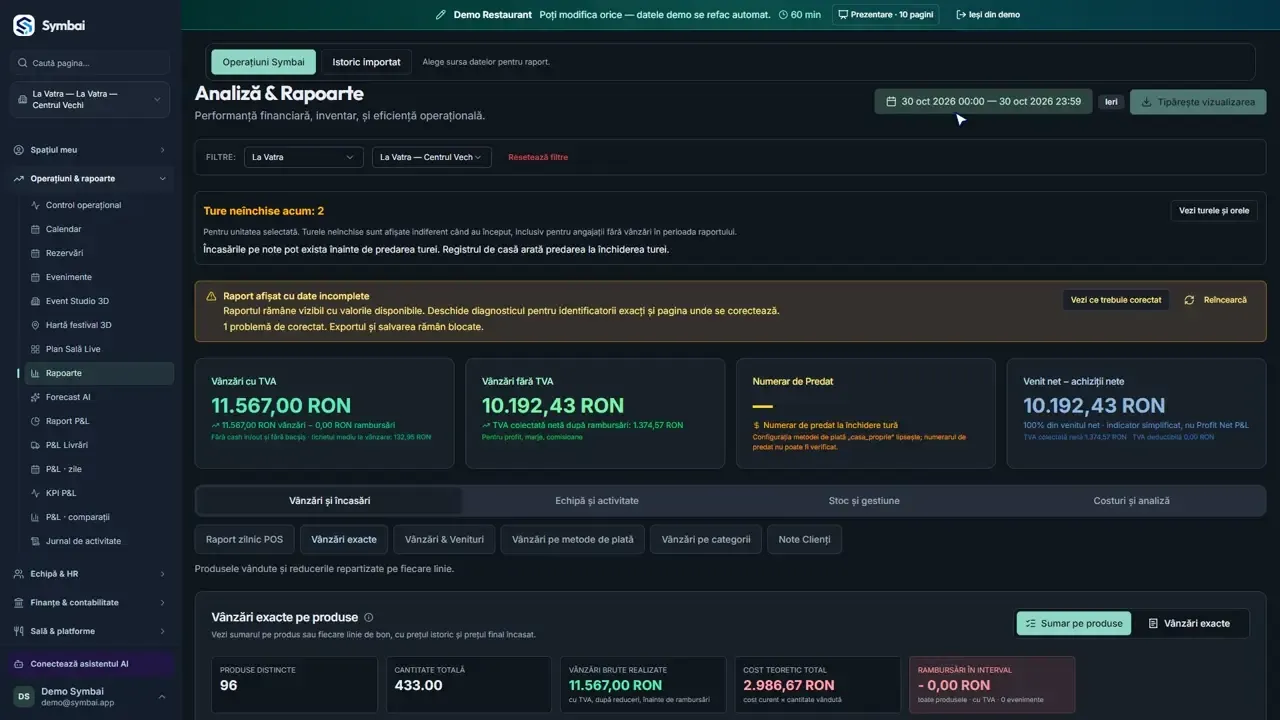Viewport: 1280px width, 720px height.
Task: Click the DS avatar at the sidebar bottom
Action: tap(23, 697)
